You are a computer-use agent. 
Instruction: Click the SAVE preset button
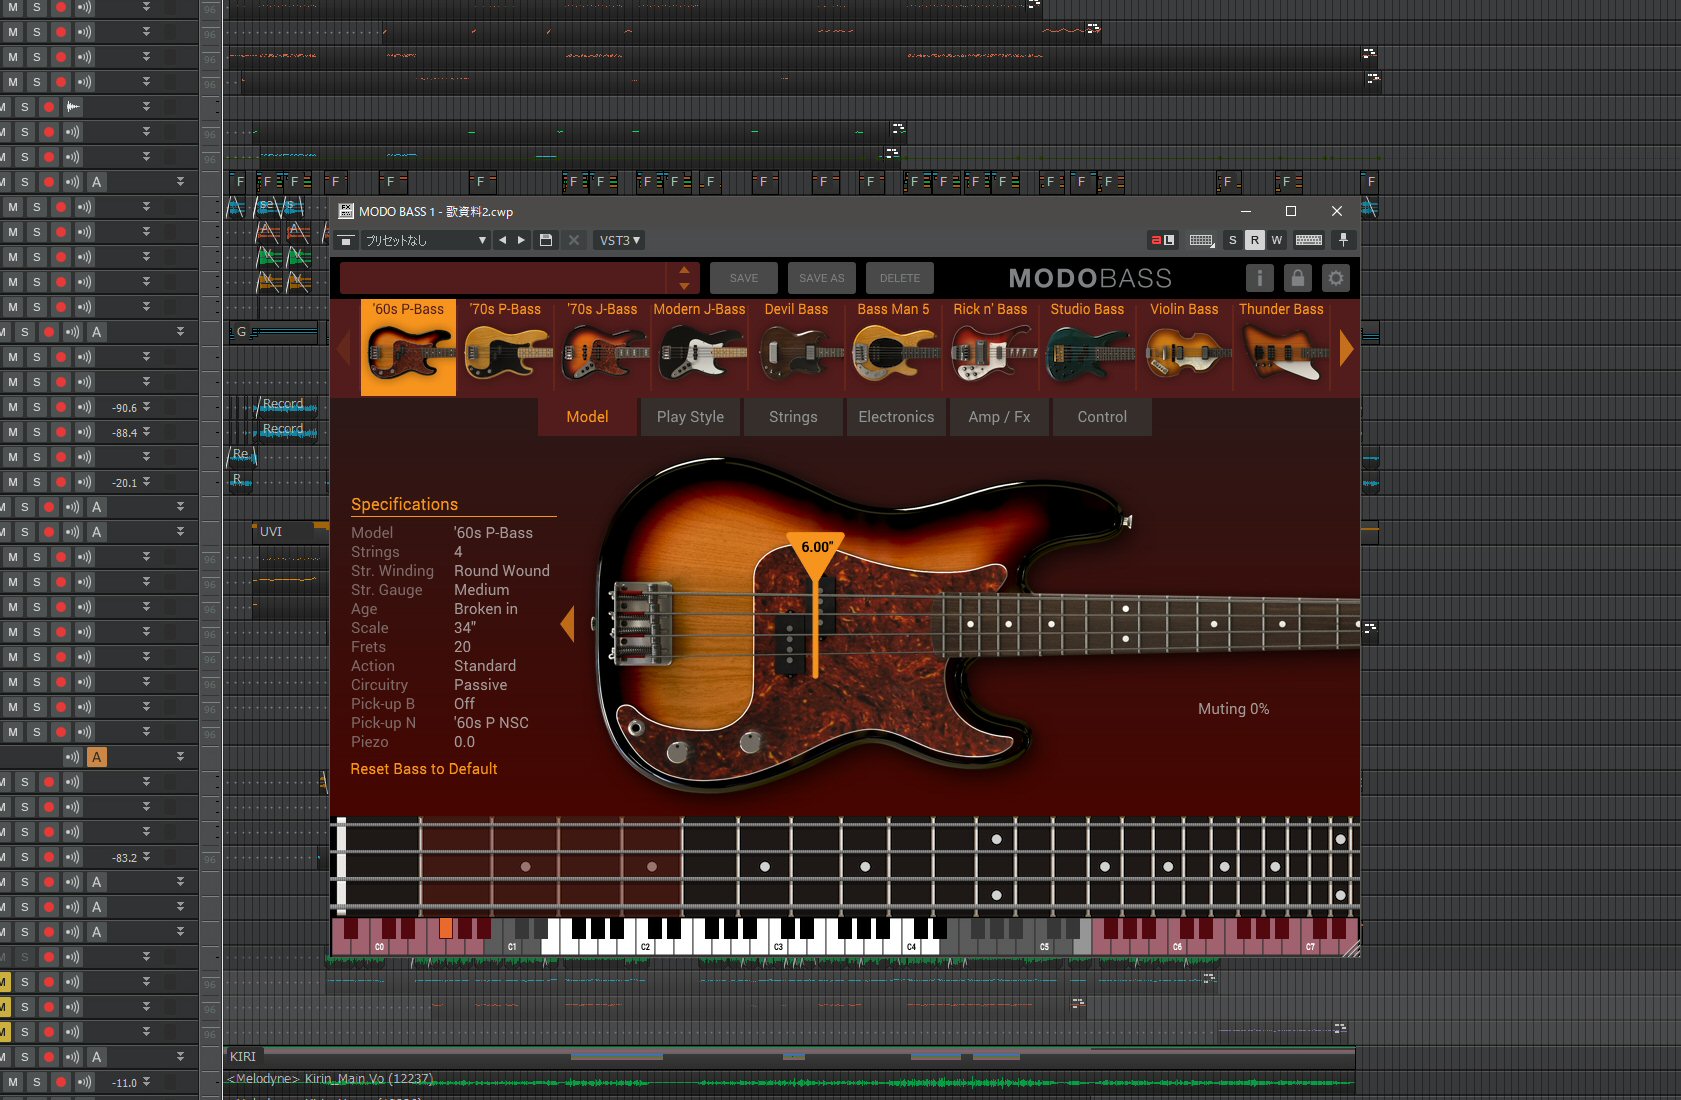click(744, 278)
